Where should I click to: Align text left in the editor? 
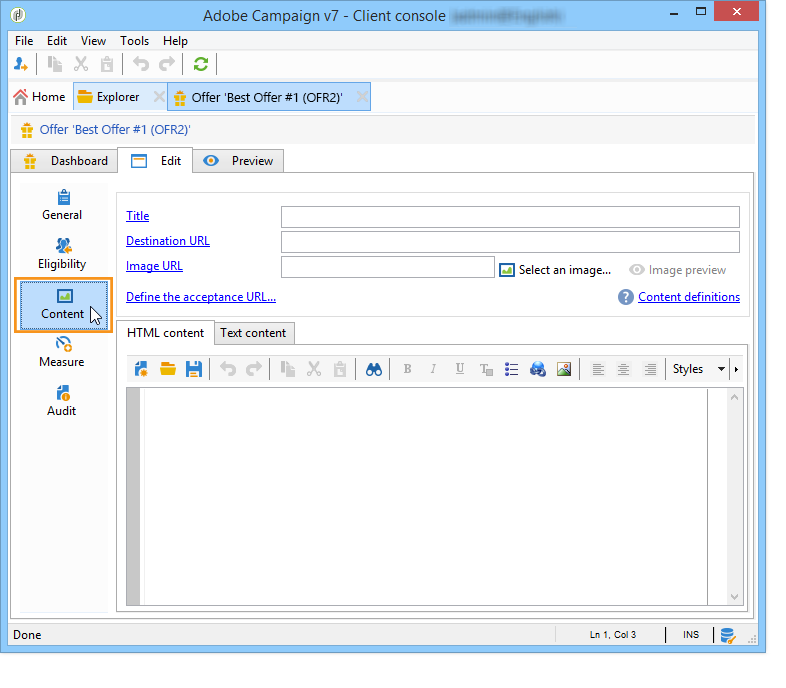pyautogui.click(x=598, y=370)
